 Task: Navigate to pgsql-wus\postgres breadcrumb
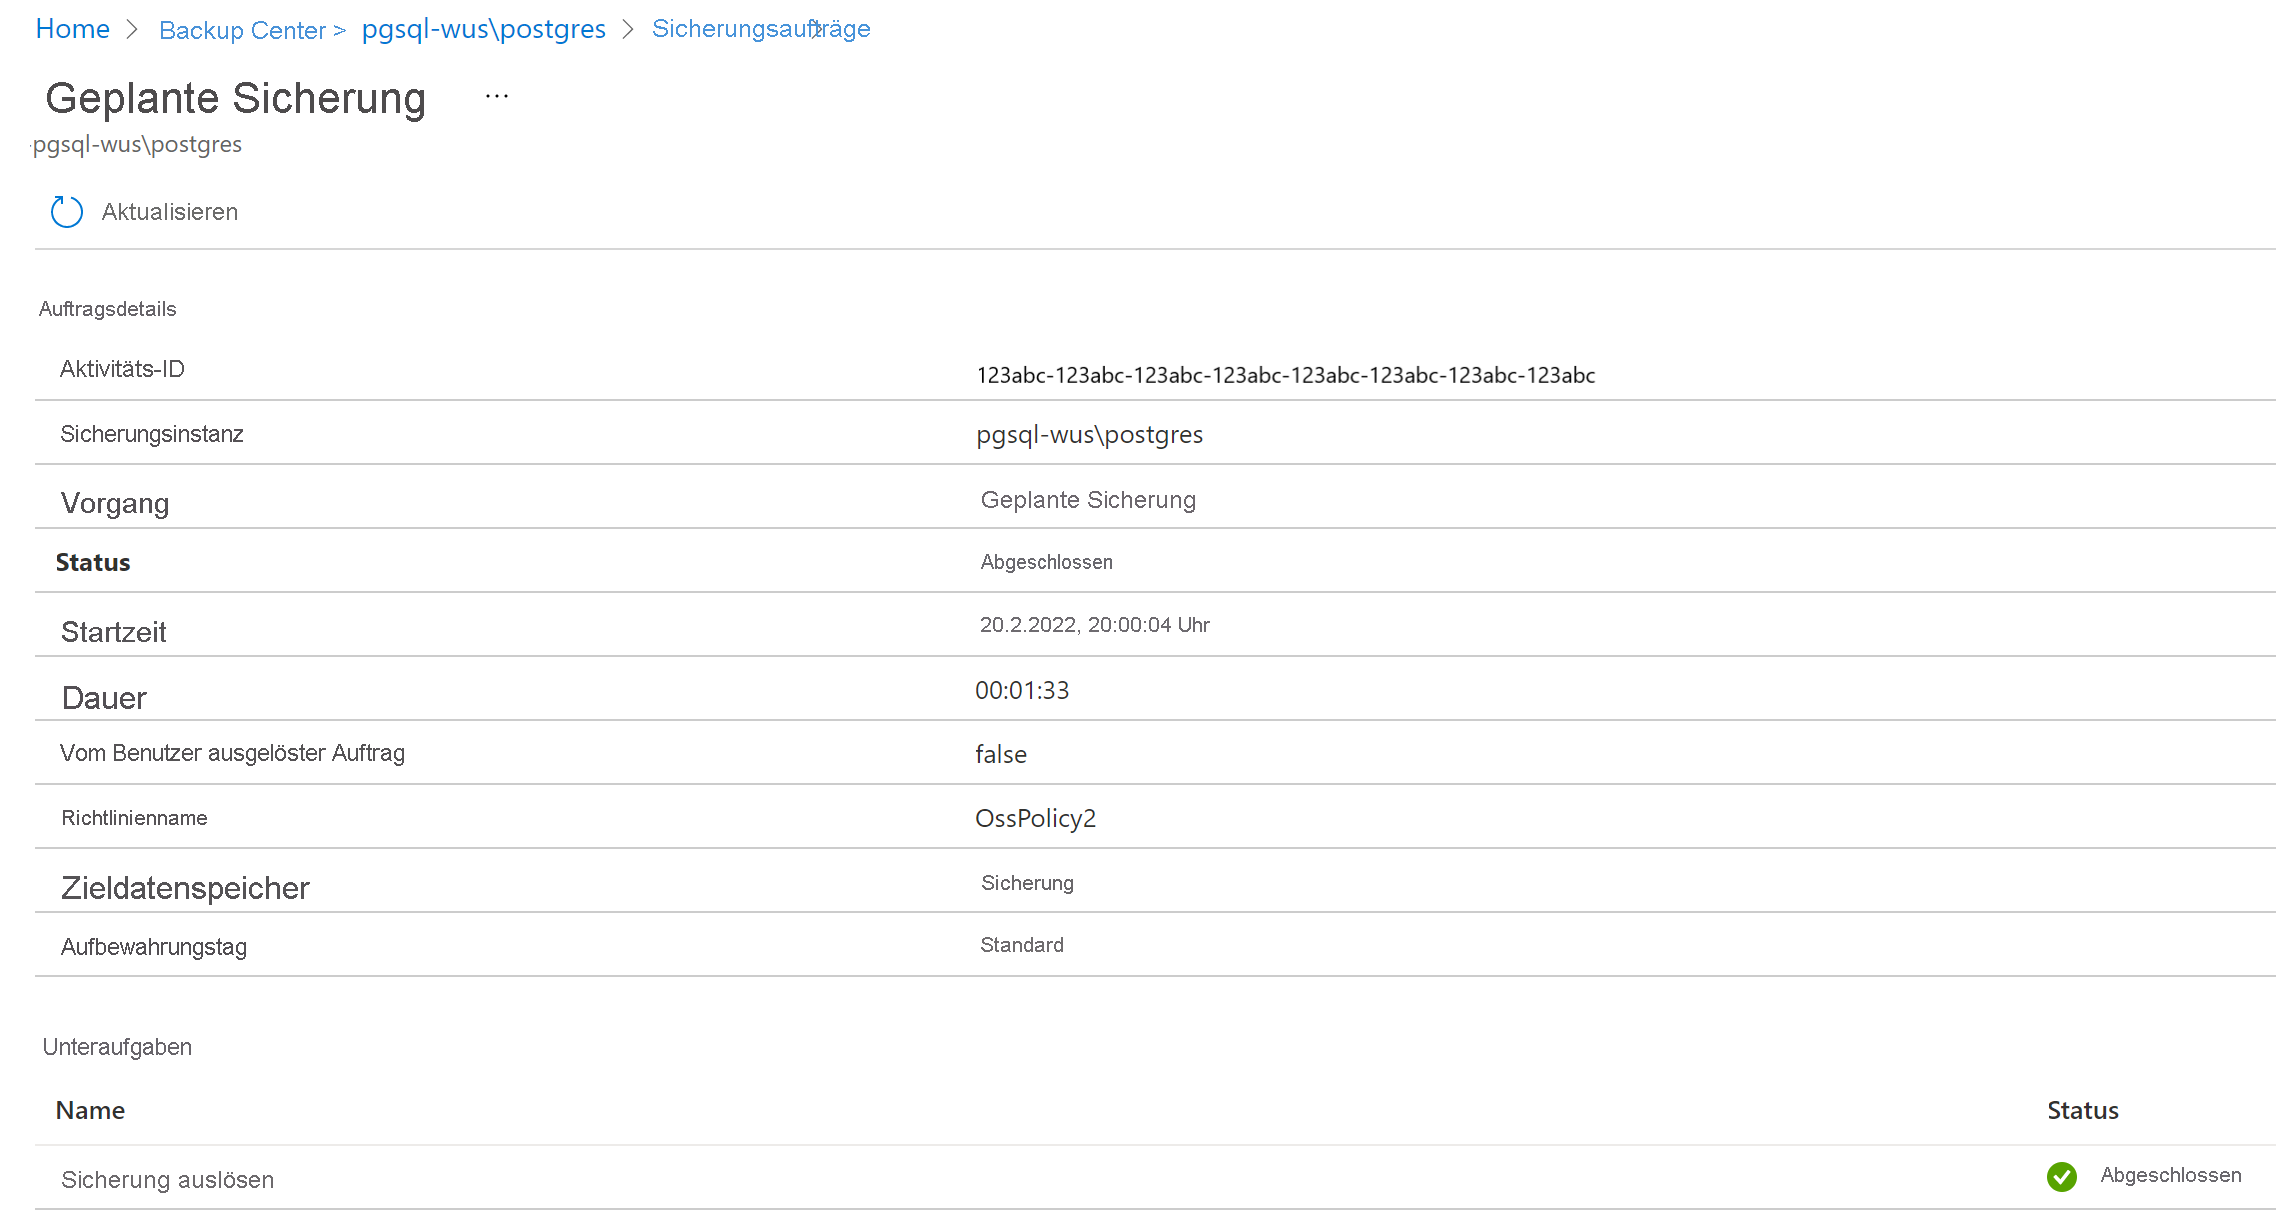point(483,29)
